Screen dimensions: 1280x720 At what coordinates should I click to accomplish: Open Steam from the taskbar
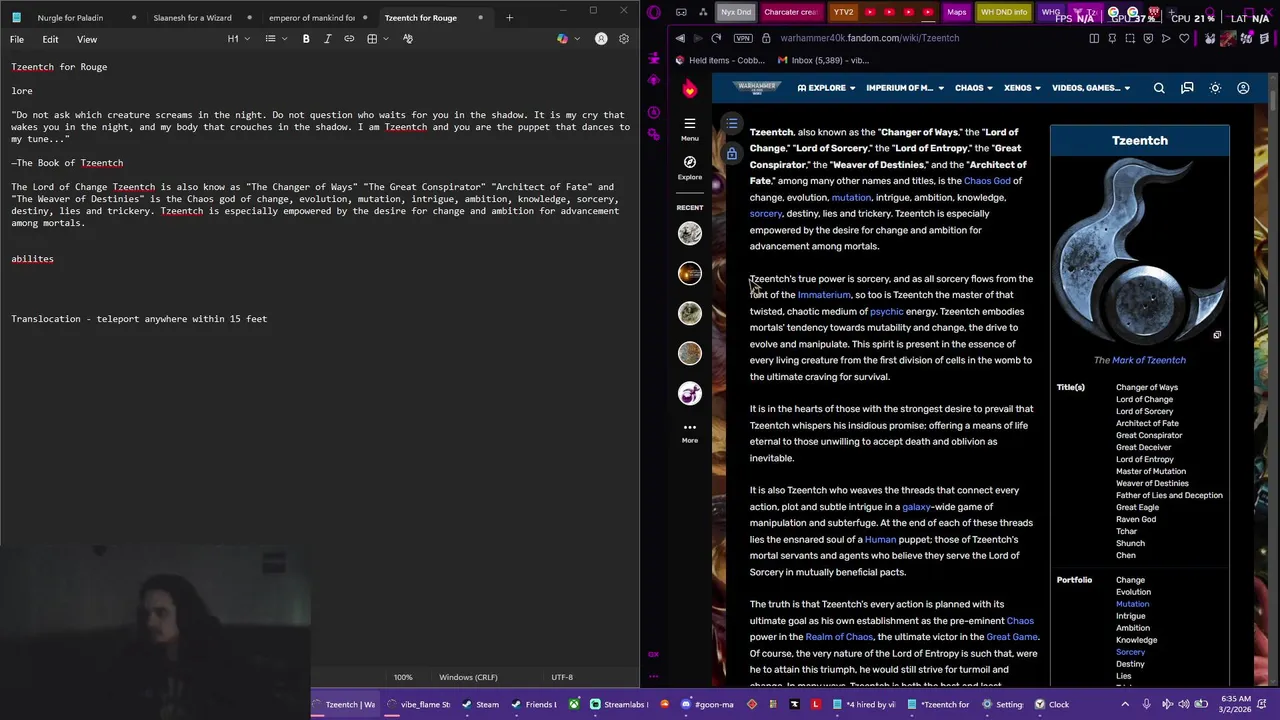(x=481, y=704)
